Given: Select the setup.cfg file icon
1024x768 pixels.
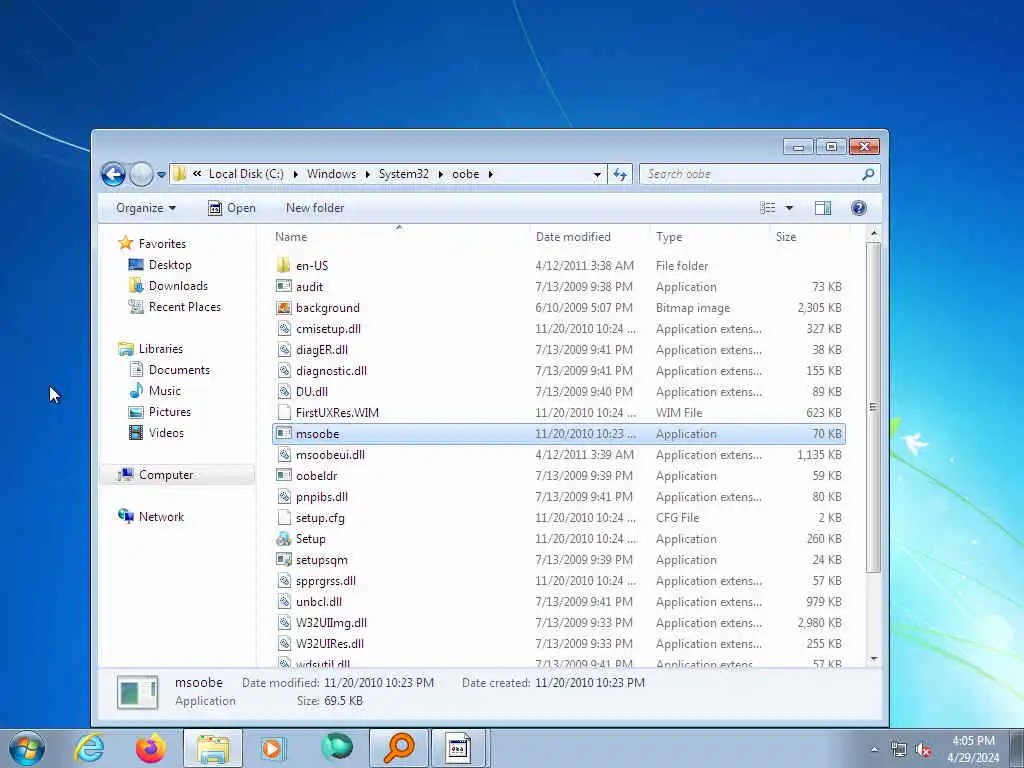Looking at the screenshot, I should coord(283,517).
